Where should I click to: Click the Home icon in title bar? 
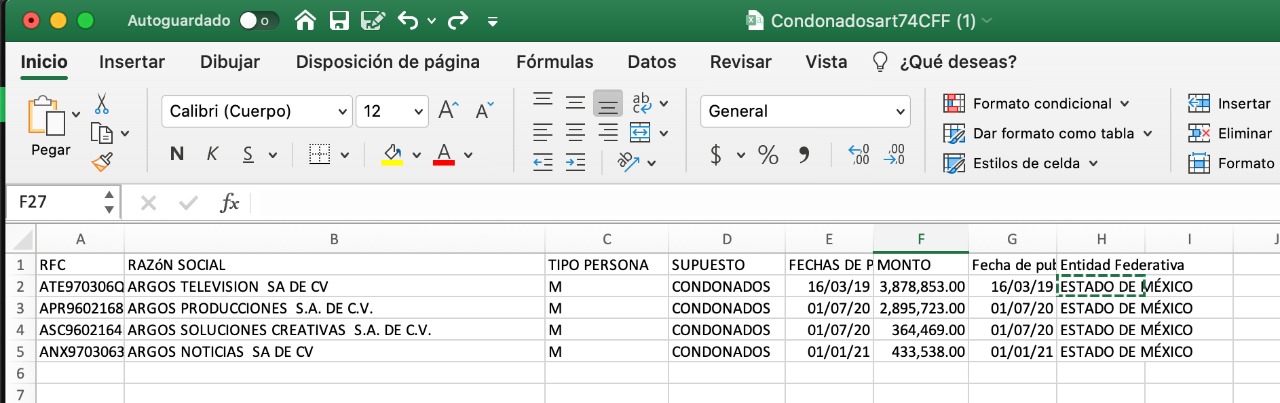click(306, 20)
